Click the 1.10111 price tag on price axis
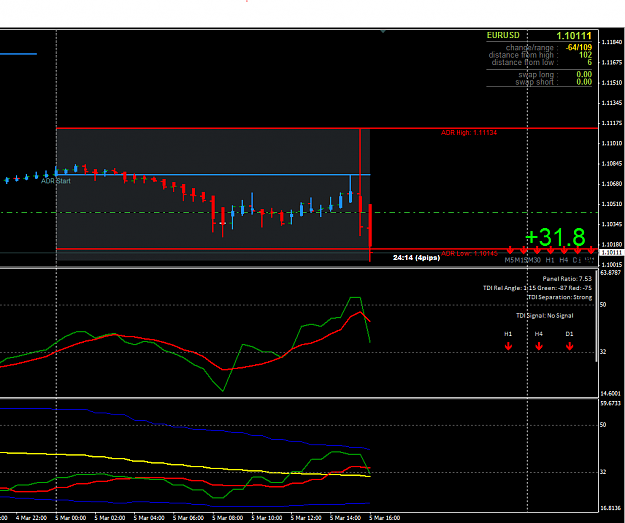Viewport: 625px width, 523px height. coord(612,253)
